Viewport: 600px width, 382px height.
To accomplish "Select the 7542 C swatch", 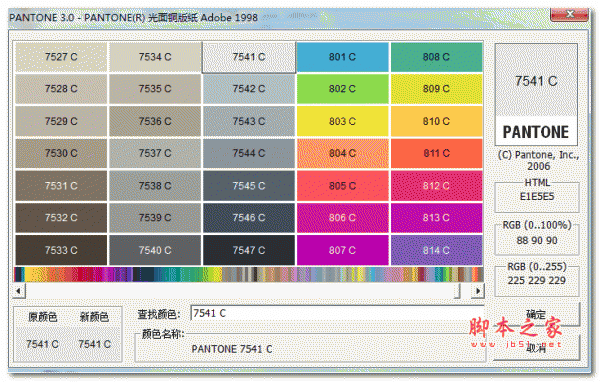I will pos(249,89).
